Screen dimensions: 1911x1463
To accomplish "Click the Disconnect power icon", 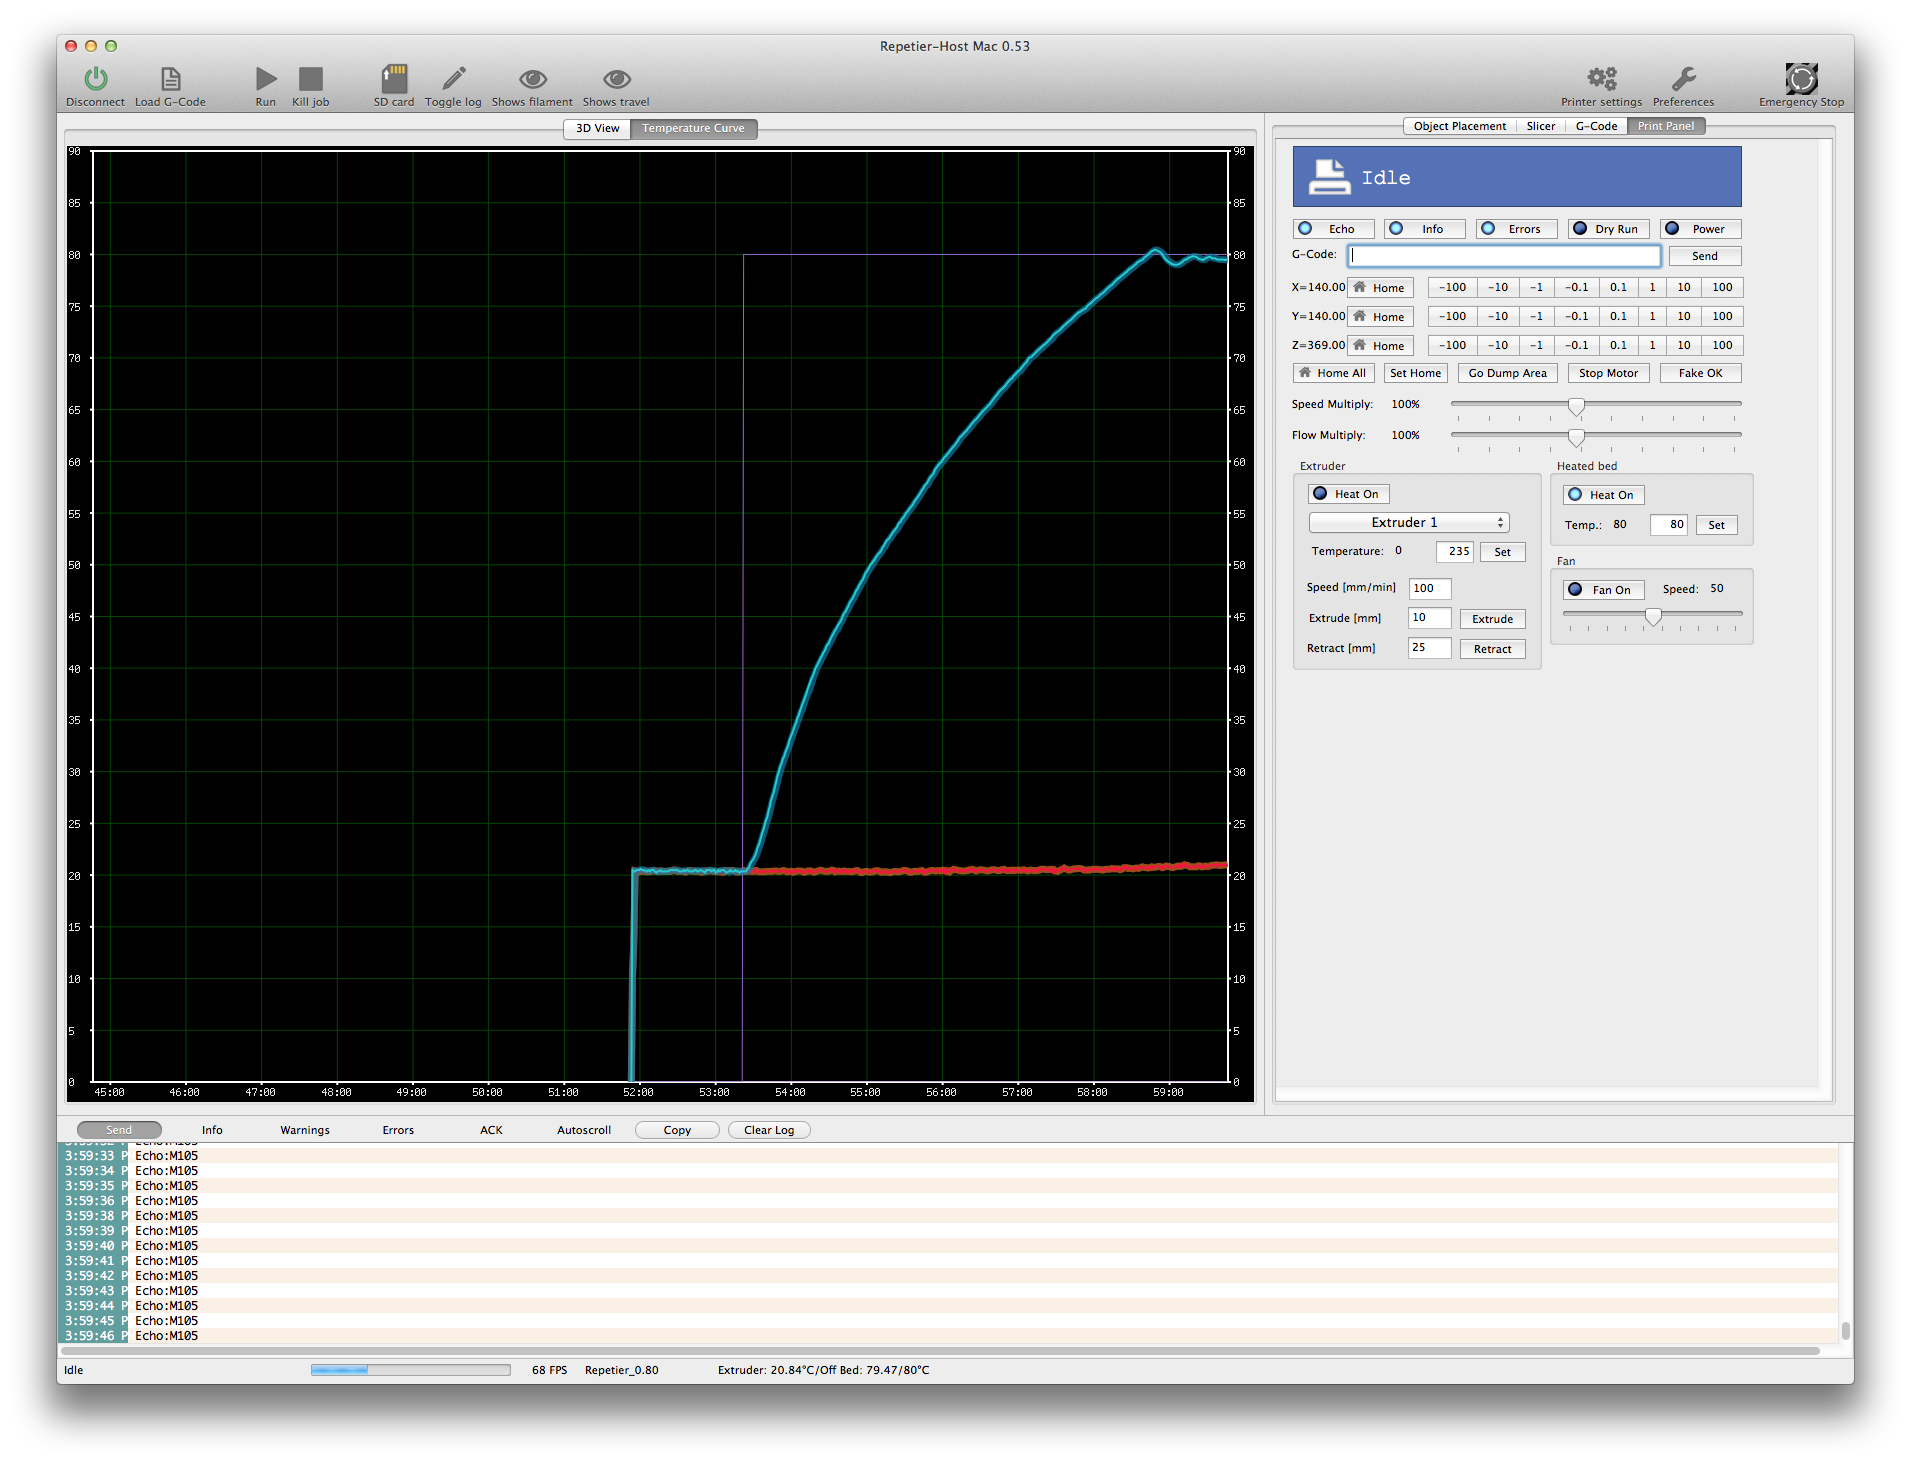I will tap(96, 79).
